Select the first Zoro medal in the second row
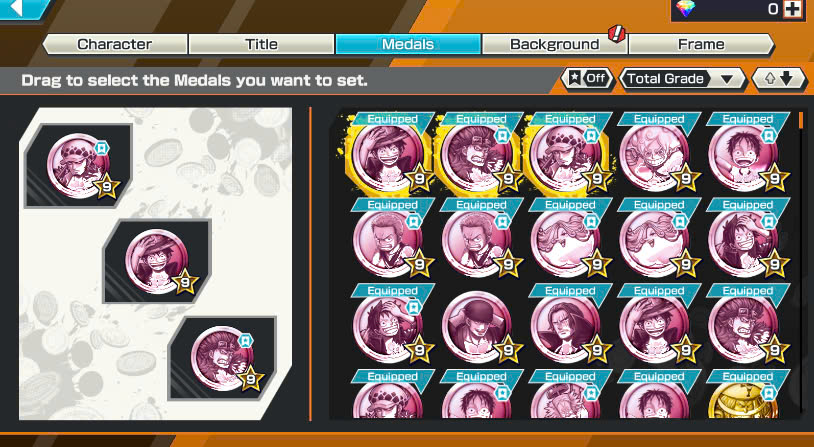Image resolution: width=814 pixels, height=447 pixels. 389,239
